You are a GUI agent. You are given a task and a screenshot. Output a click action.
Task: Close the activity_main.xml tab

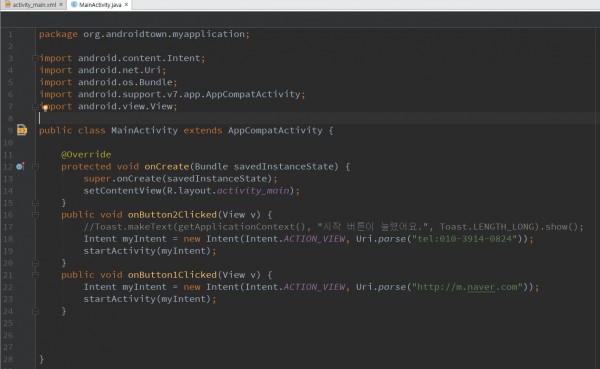click(61, 5)
